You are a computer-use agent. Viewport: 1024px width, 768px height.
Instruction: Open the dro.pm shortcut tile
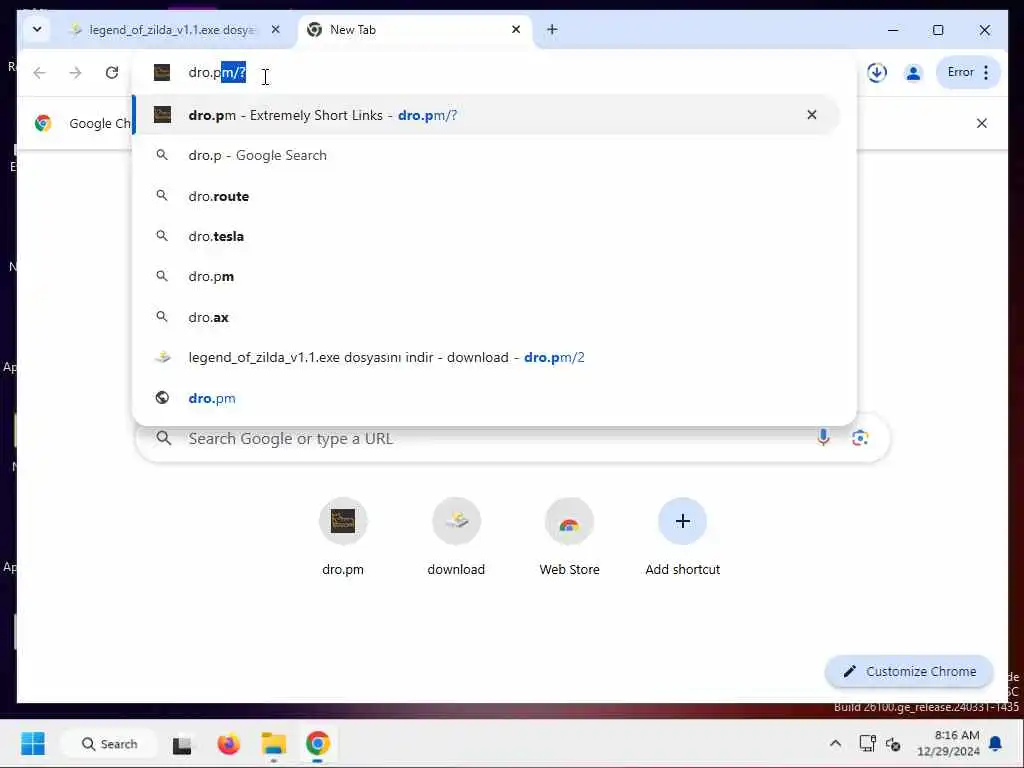pyautogui.click(x=343, y=538)
